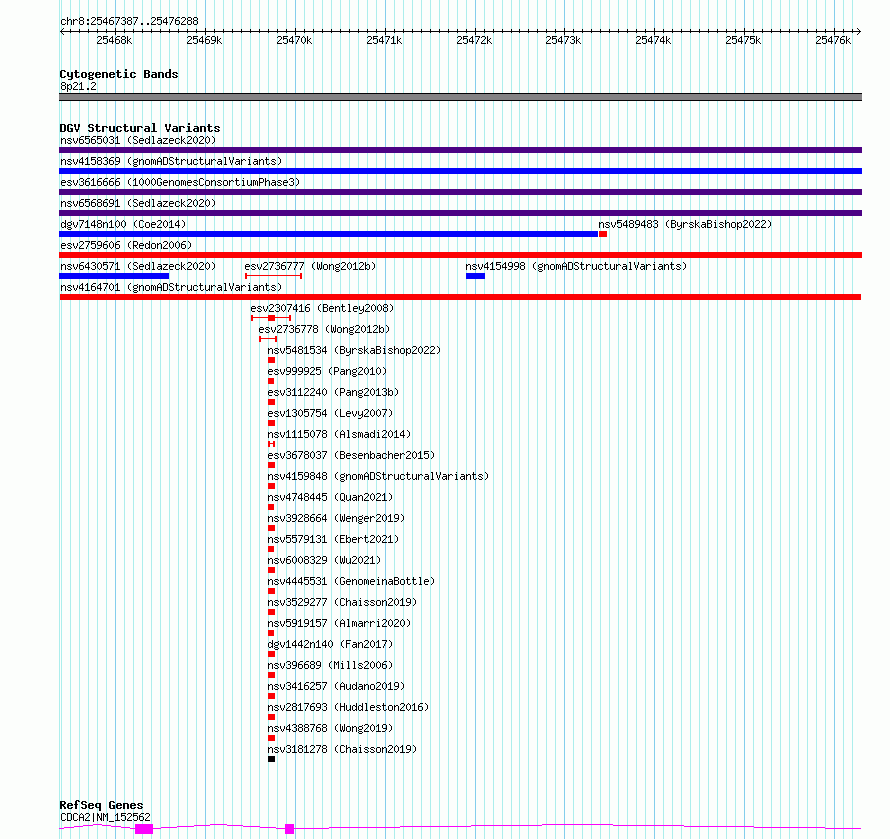890x839 pixels.
Task: Select dgv7148n100 (Coe2014) variant label
Action: (x=123, y=224)
